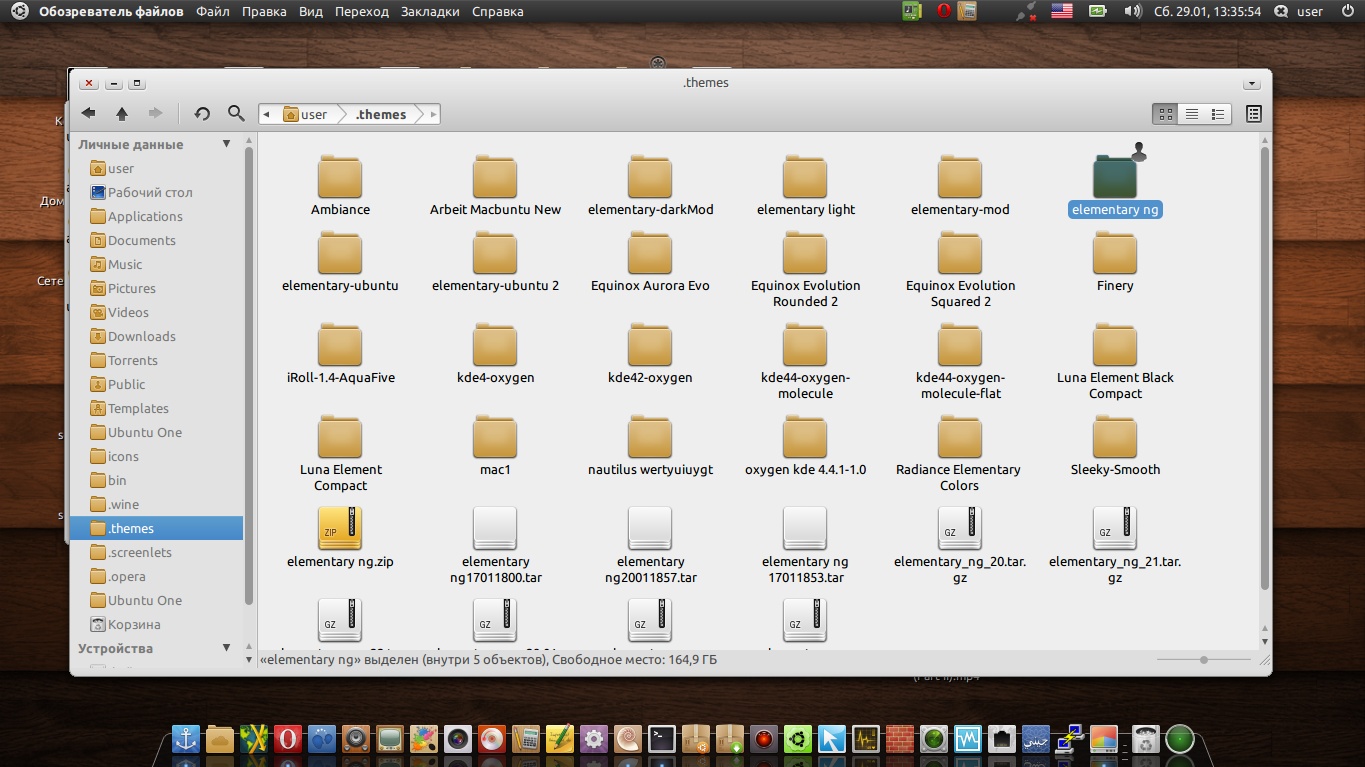Select the kde4-oxygen folder
The height and width of the screenshot is (767, 1365).
(495, 354)
